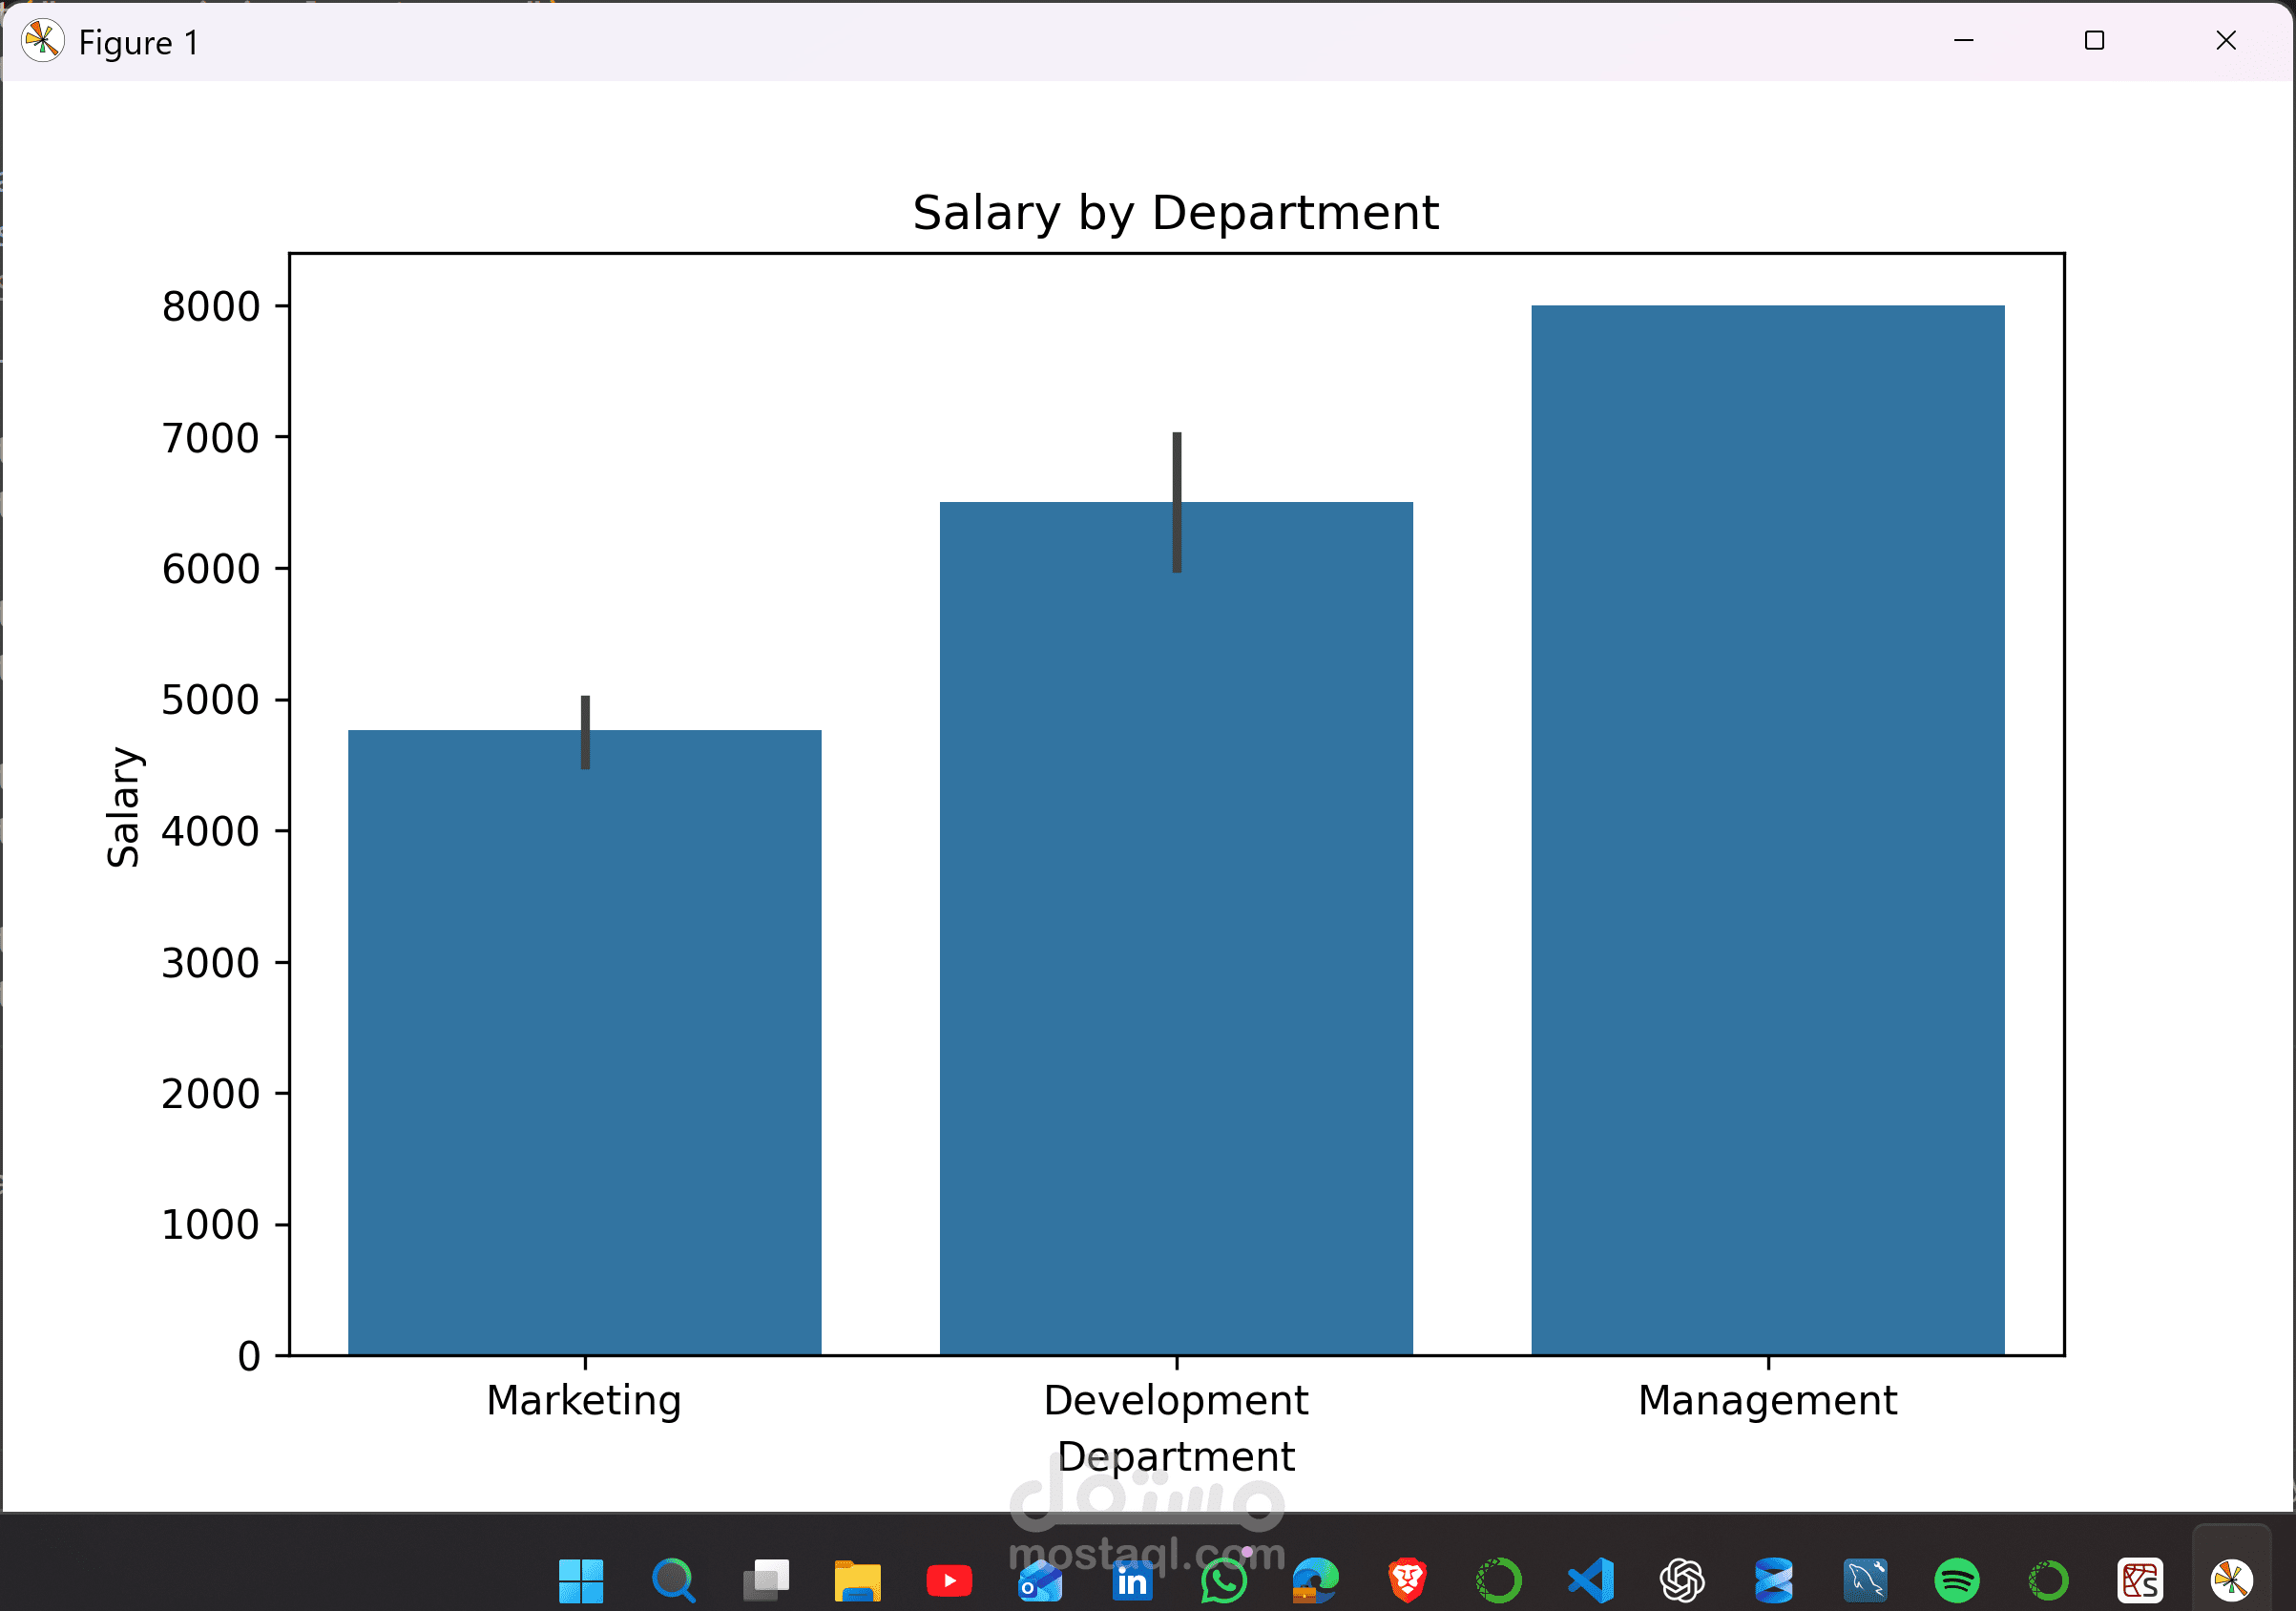The image size is (2296, 1611).
Task: Click the Development bar in chart
Action: click(x=1176, y=930)
